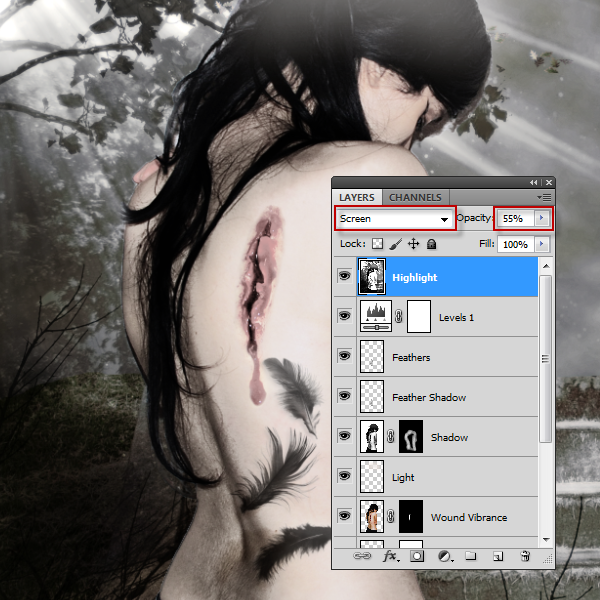600x600 pixels.
Task: Collapse the panel with double-arrow icon
Action: pyautogui.click(x=533, y=183)
